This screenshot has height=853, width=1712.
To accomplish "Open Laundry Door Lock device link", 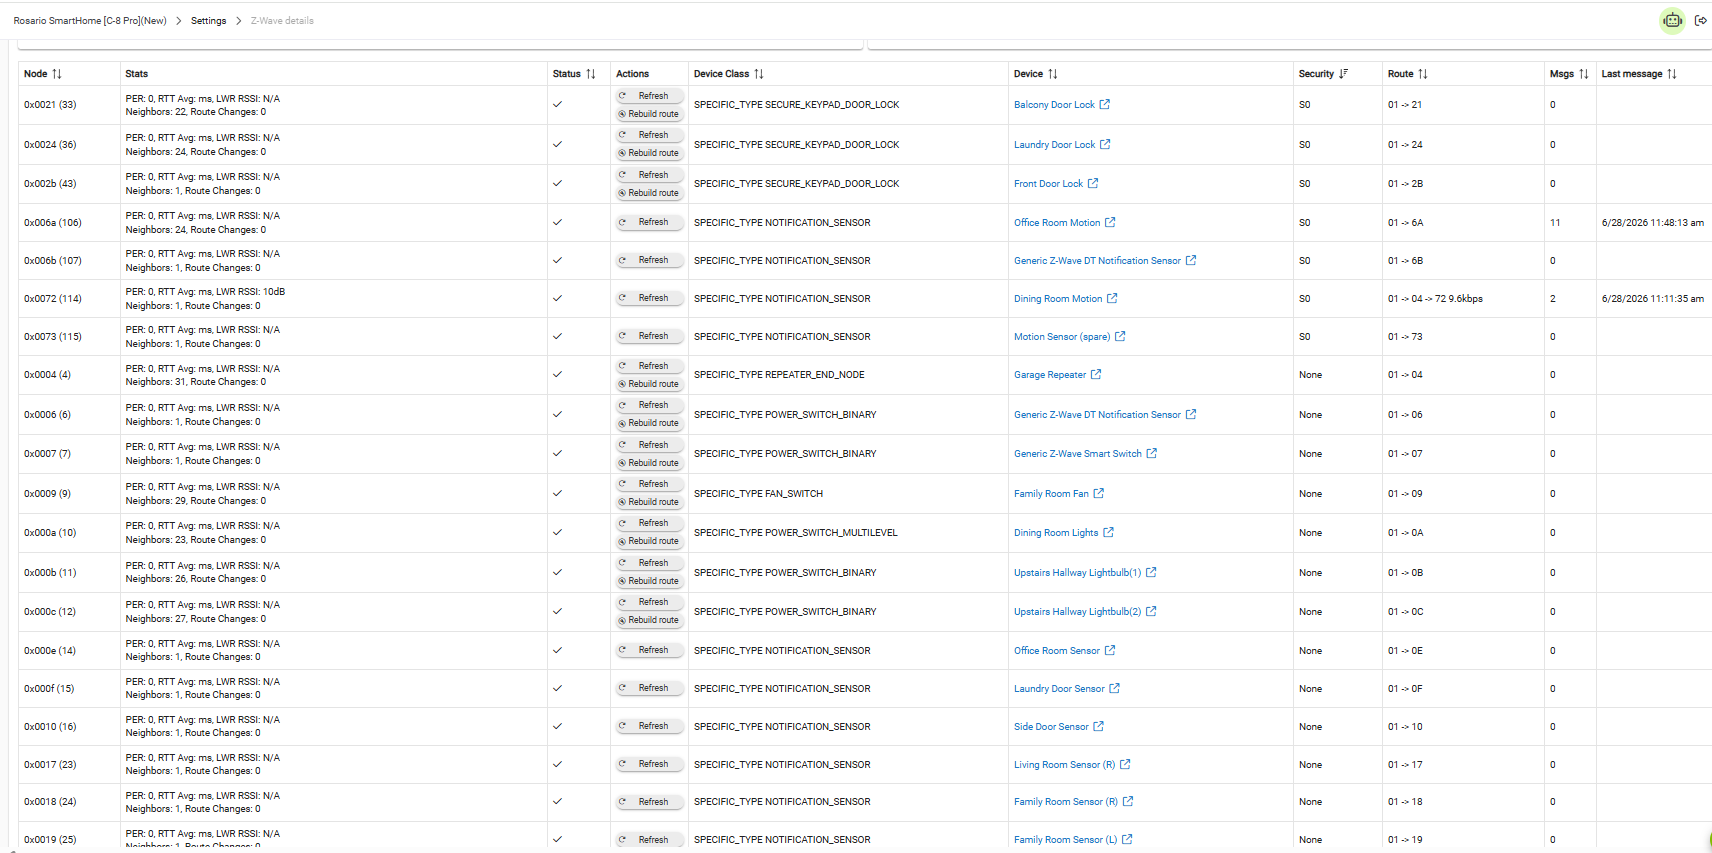I will [1054, 145].
